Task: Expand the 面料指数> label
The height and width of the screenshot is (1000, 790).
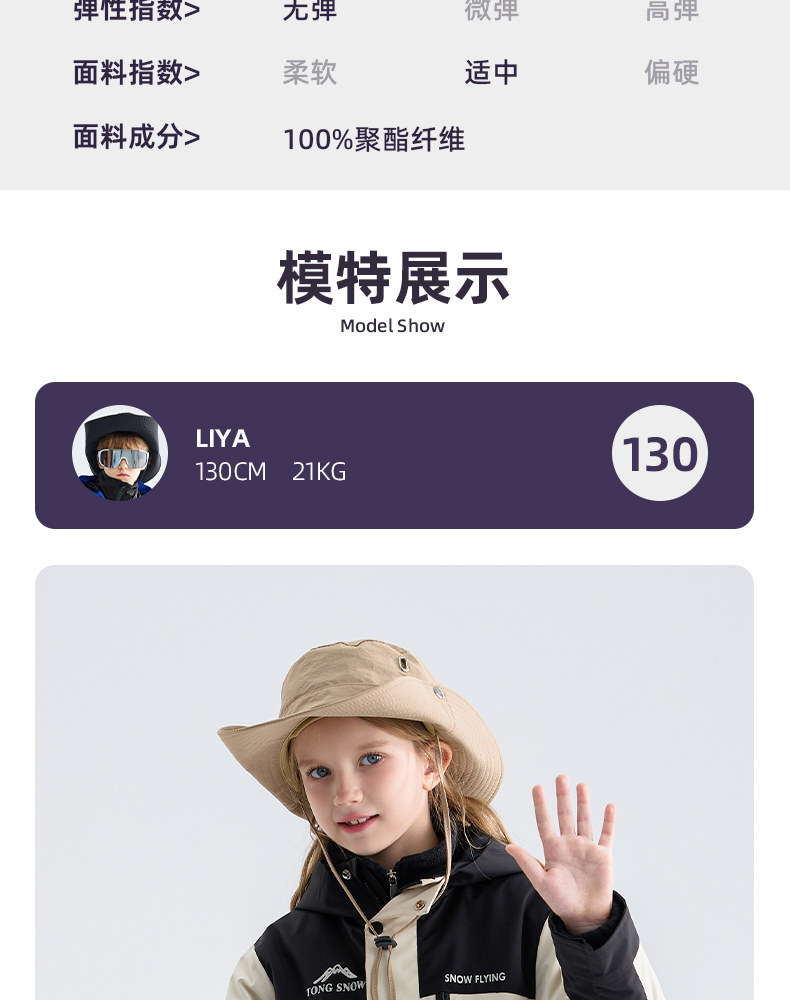Action: (x=137, y=73)
